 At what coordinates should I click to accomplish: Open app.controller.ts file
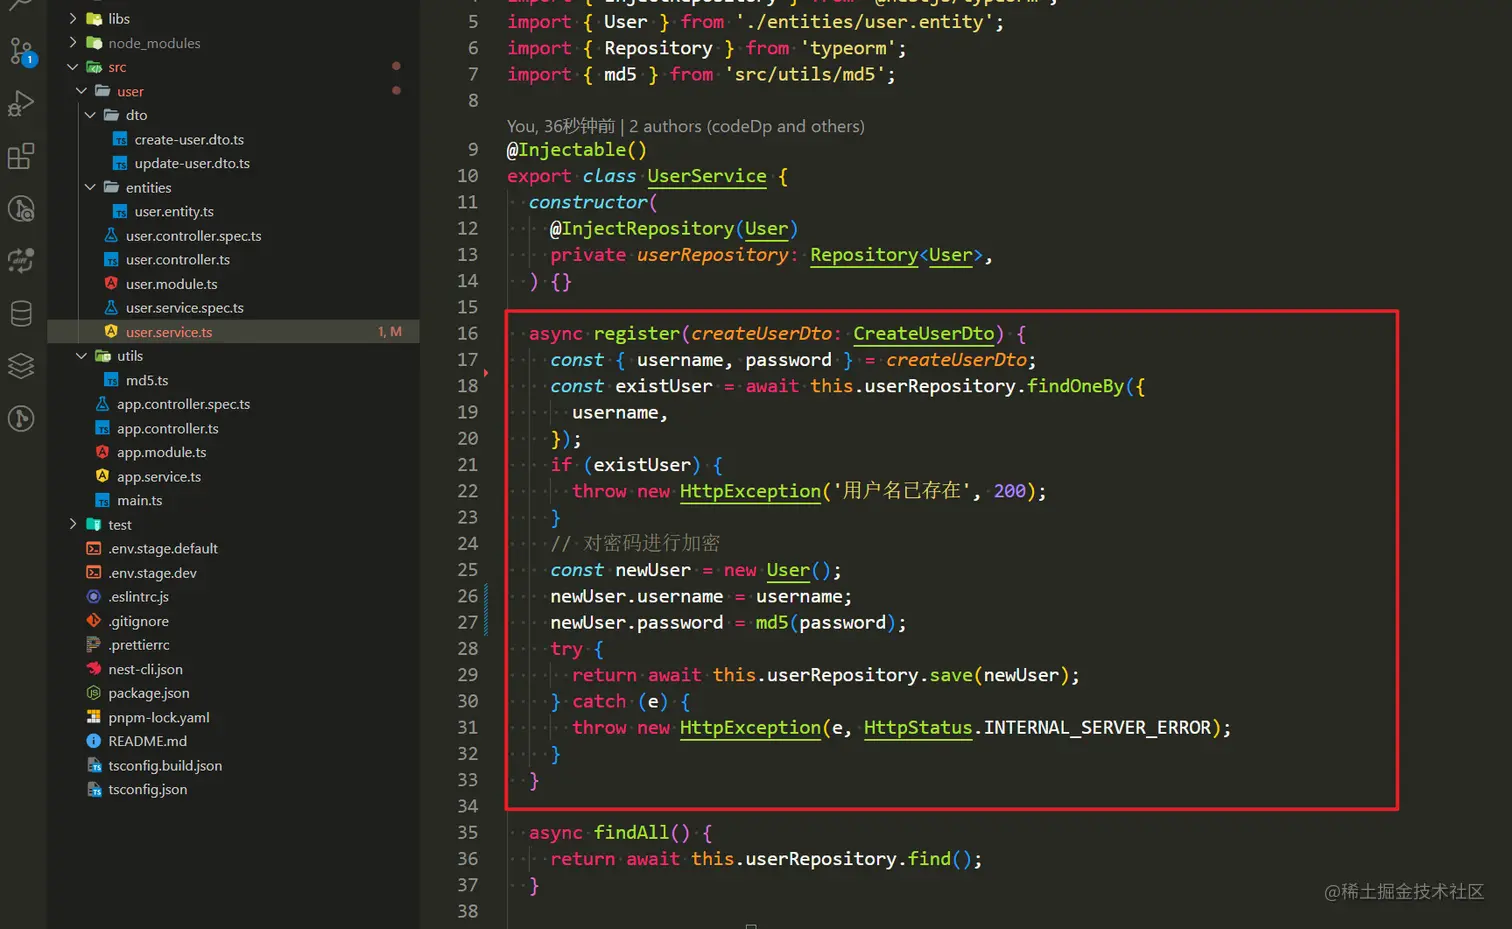tap(167, 428)
